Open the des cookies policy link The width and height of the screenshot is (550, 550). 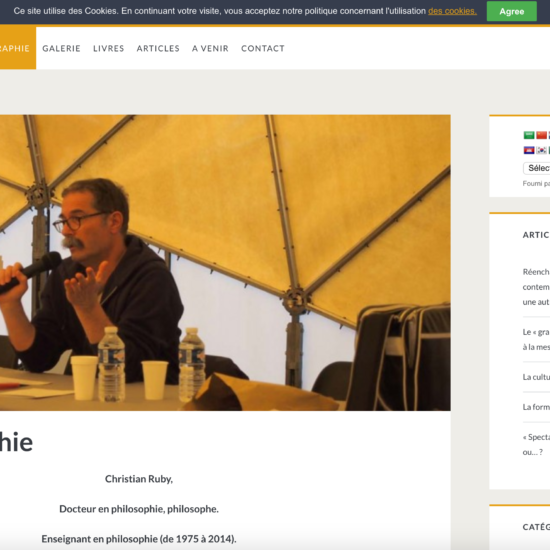pyautogui.click(x=452, y=11)
